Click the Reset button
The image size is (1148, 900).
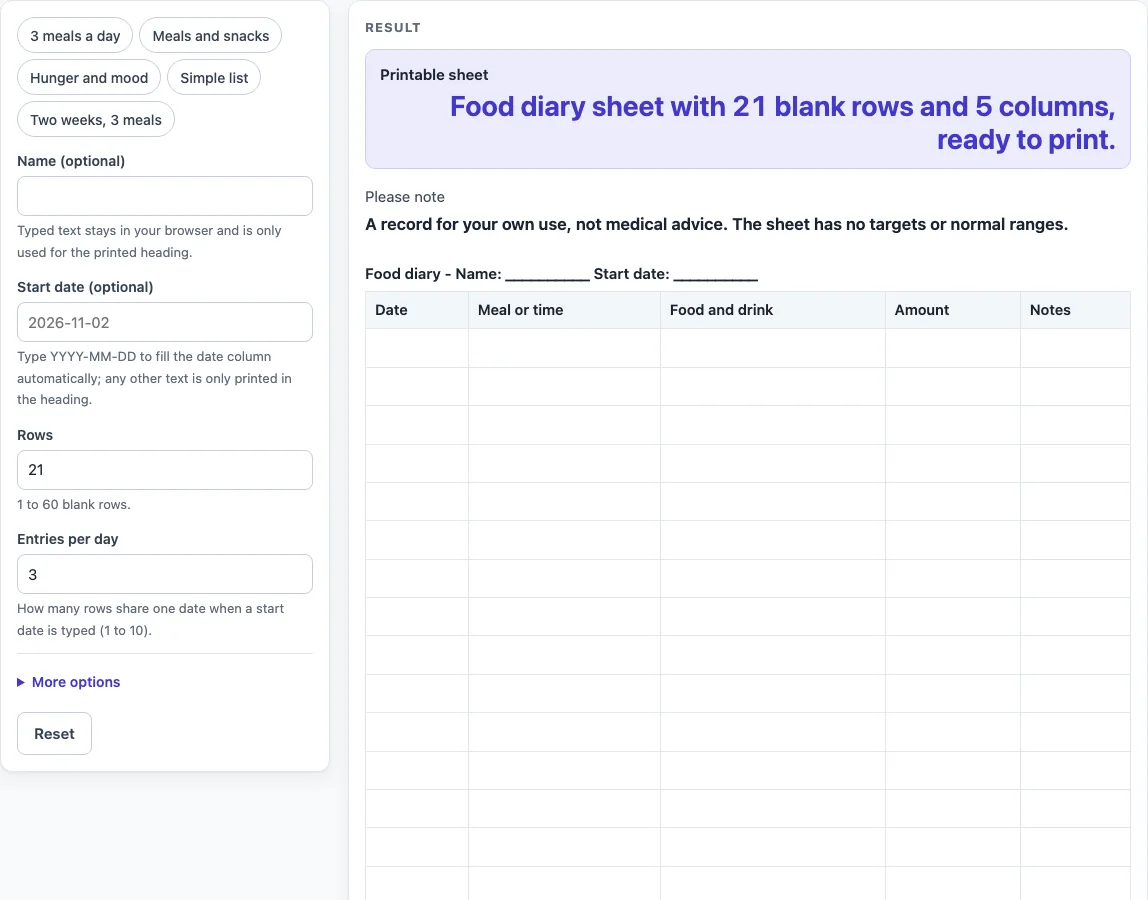(54, 734)
